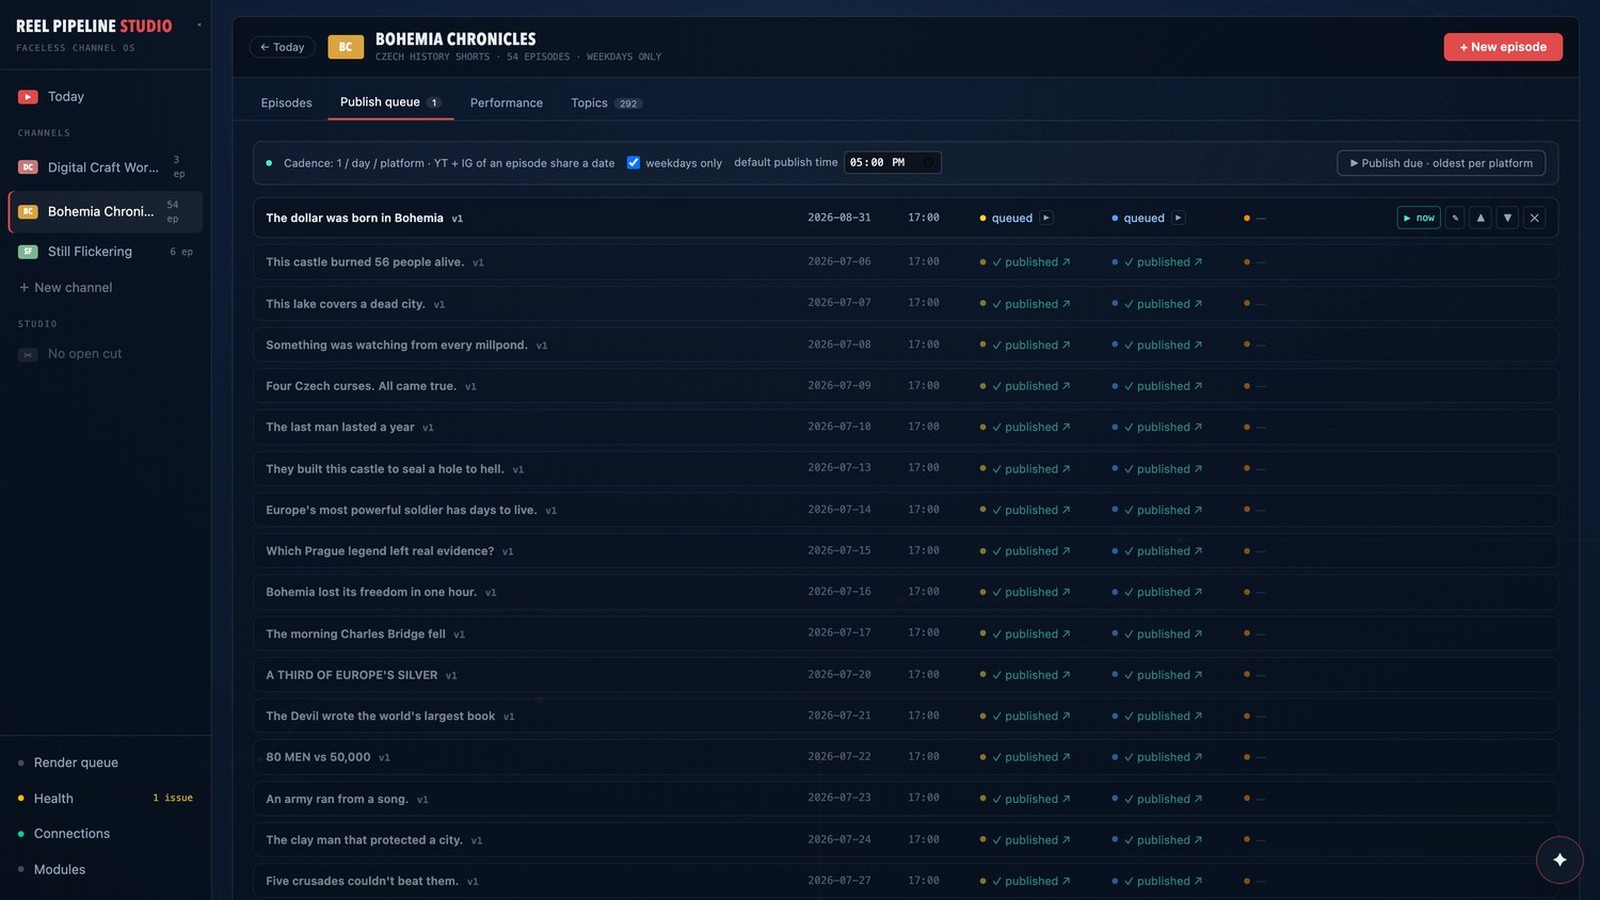
Task: Click the row 'Which Prague legend left real evidence?'
Action: click(905, 551)
